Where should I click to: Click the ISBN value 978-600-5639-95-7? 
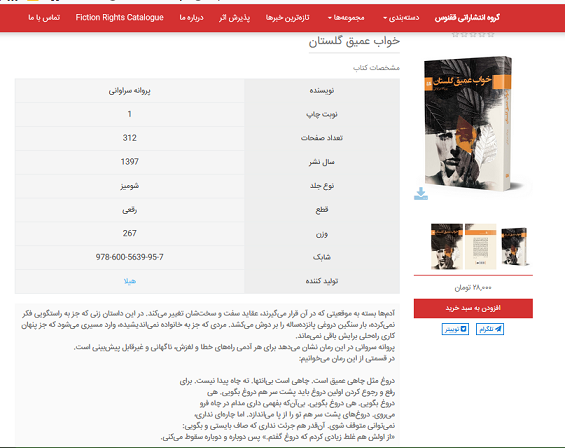(x=129, y=257)
